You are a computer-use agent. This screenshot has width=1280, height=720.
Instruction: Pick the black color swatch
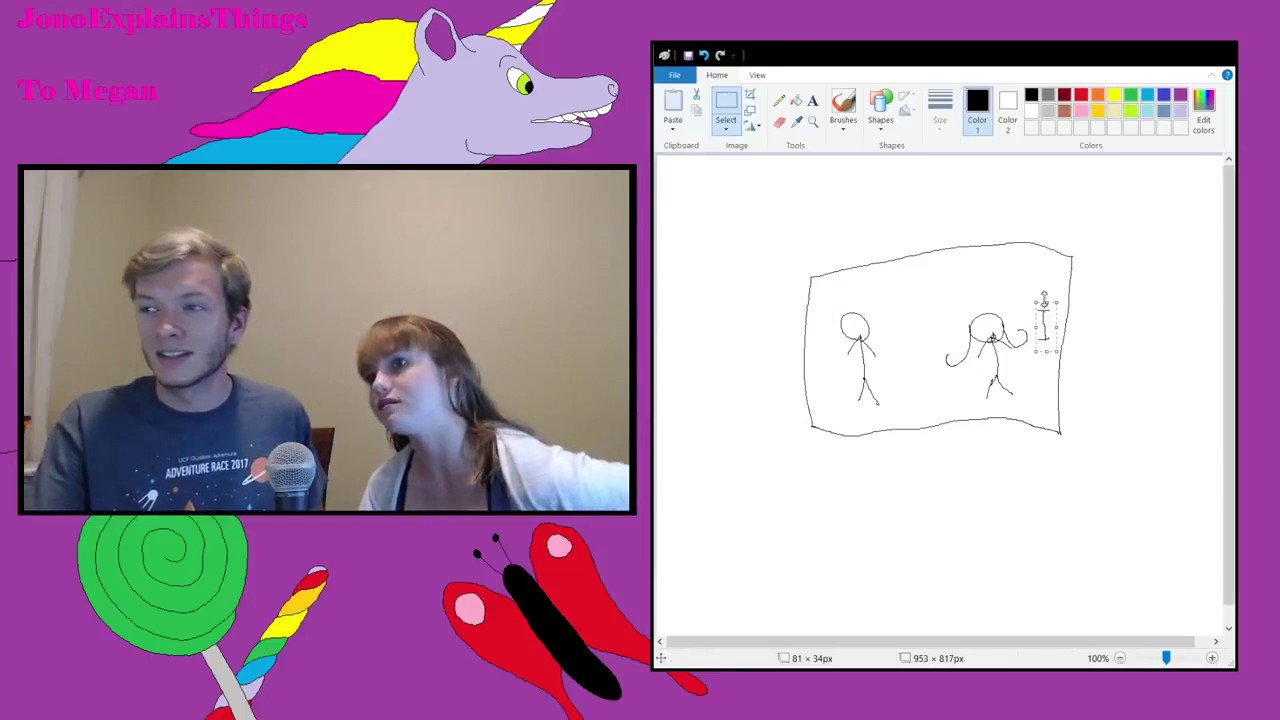(x=1031, y=95)
